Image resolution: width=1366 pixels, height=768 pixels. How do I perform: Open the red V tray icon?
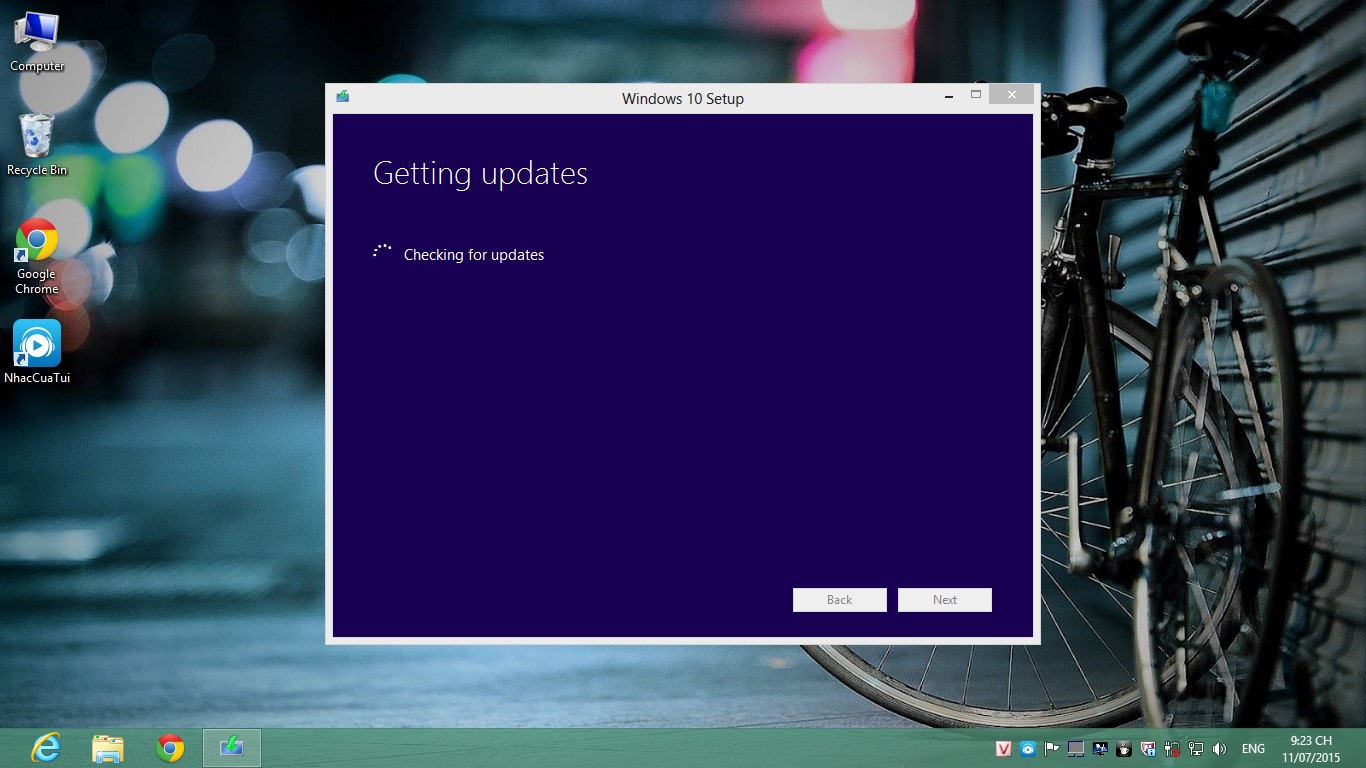tap(1003, 748)
